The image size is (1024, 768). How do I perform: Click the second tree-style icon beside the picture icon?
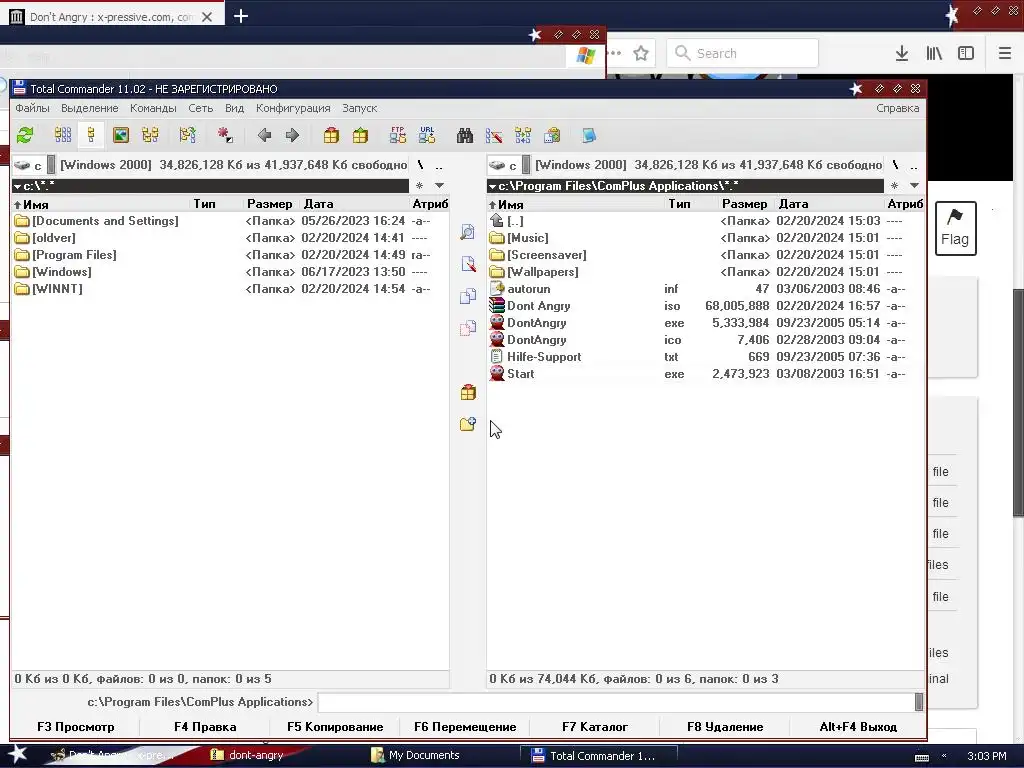(187, 135)
